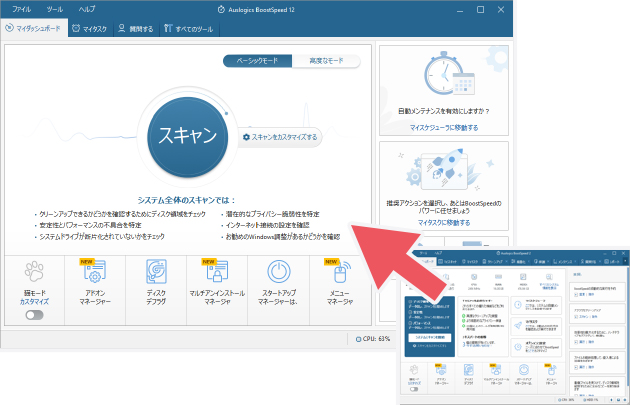Open スキャンをカスタマイズする scan settings
Viewport: 630px width, 405px height.
coord(279,137)
